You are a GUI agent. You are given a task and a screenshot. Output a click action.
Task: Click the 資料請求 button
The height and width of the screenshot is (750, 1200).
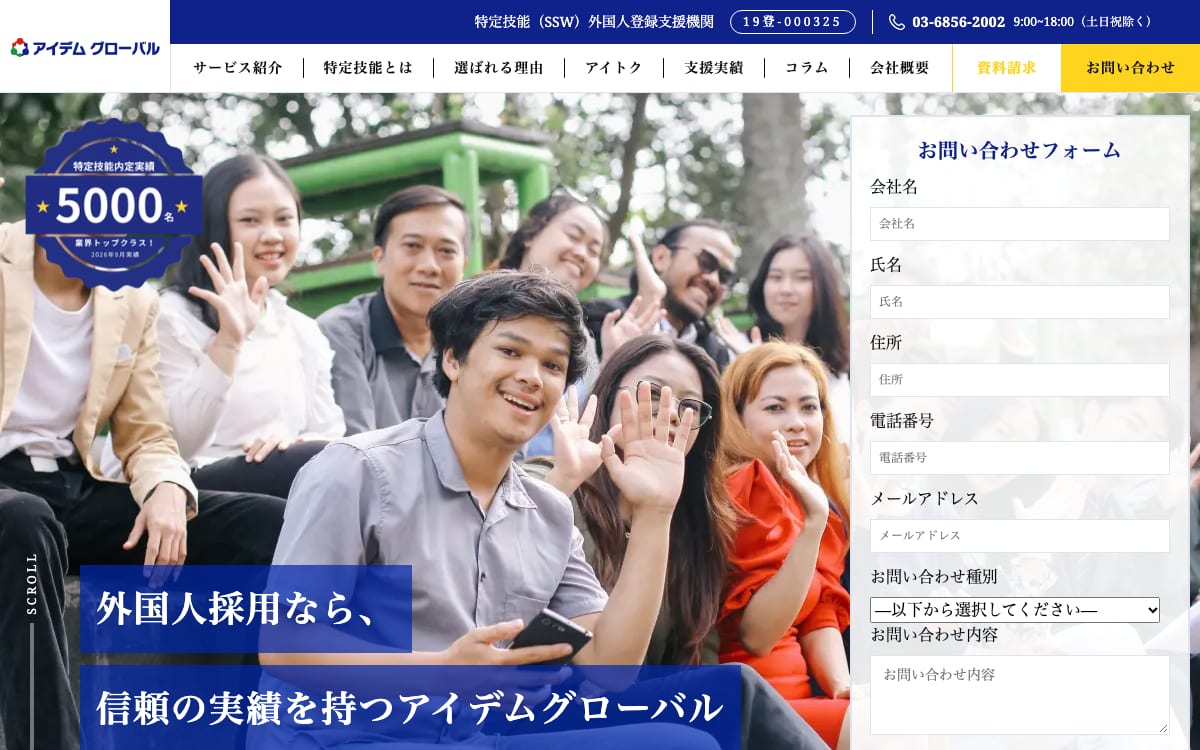[1007, 68]
